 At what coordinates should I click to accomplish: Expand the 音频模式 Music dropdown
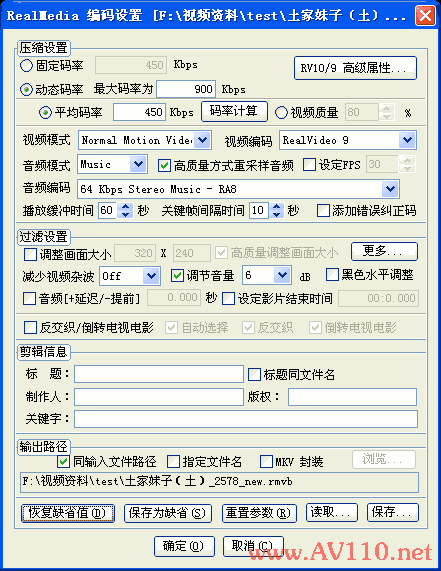pos(138,164)
